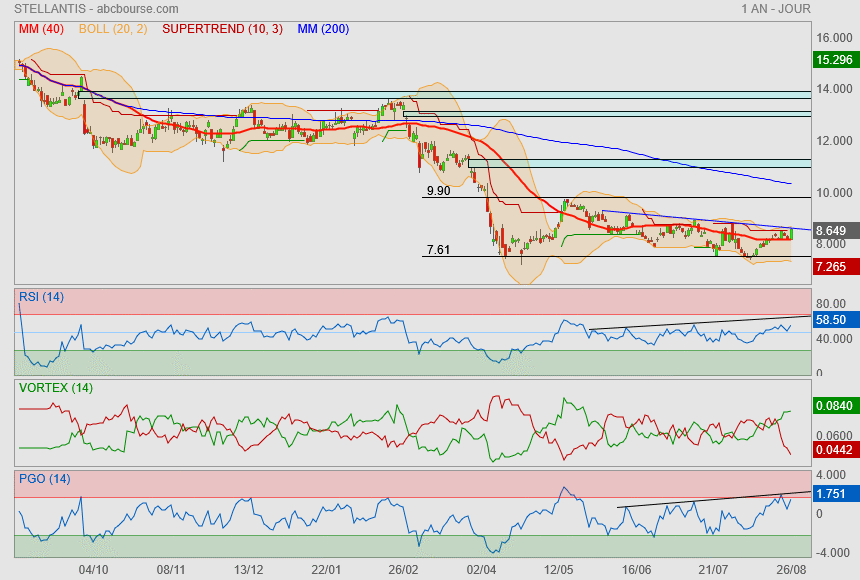Click the red 0.0442 Vortex value tag

pyautogui.click(x=834, y=450)
